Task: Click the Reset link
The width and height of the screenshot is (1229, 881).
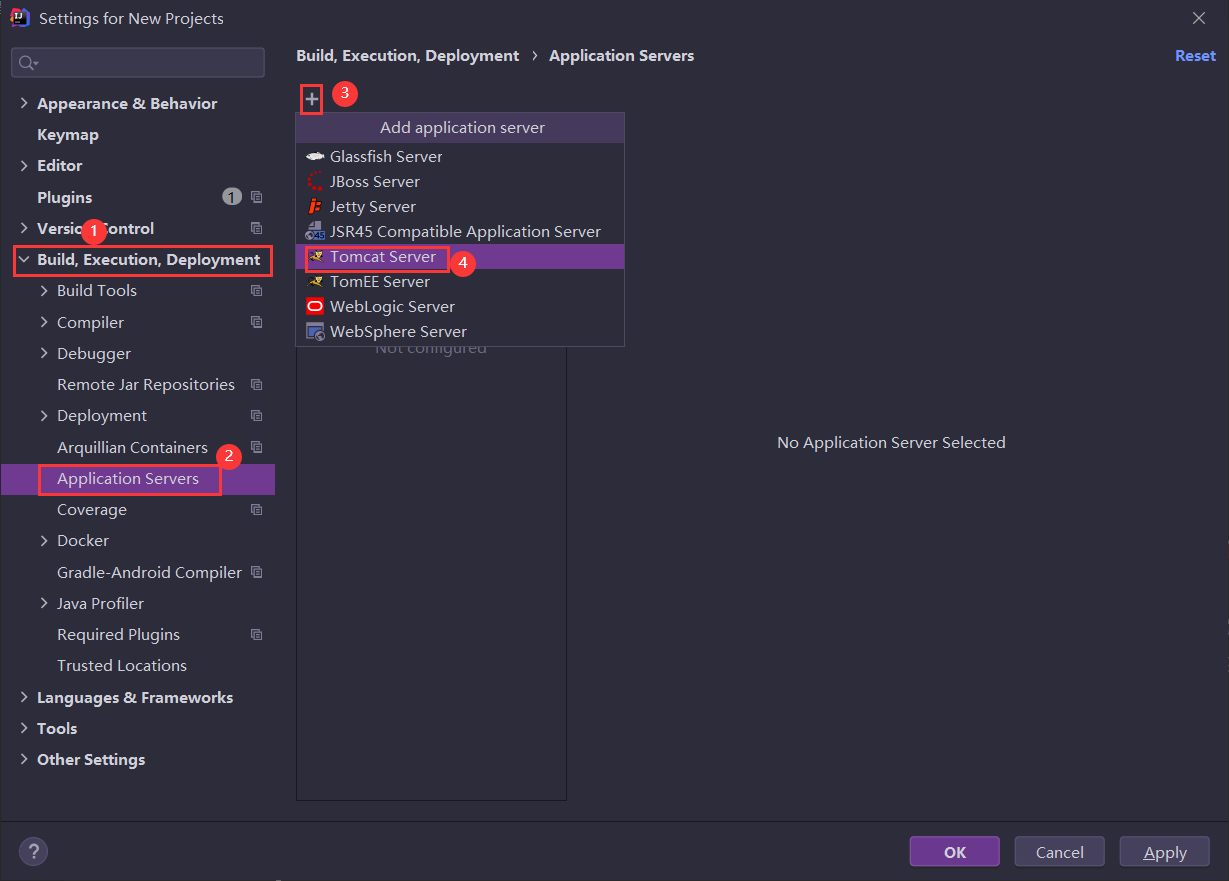Action: (1195, 56)
